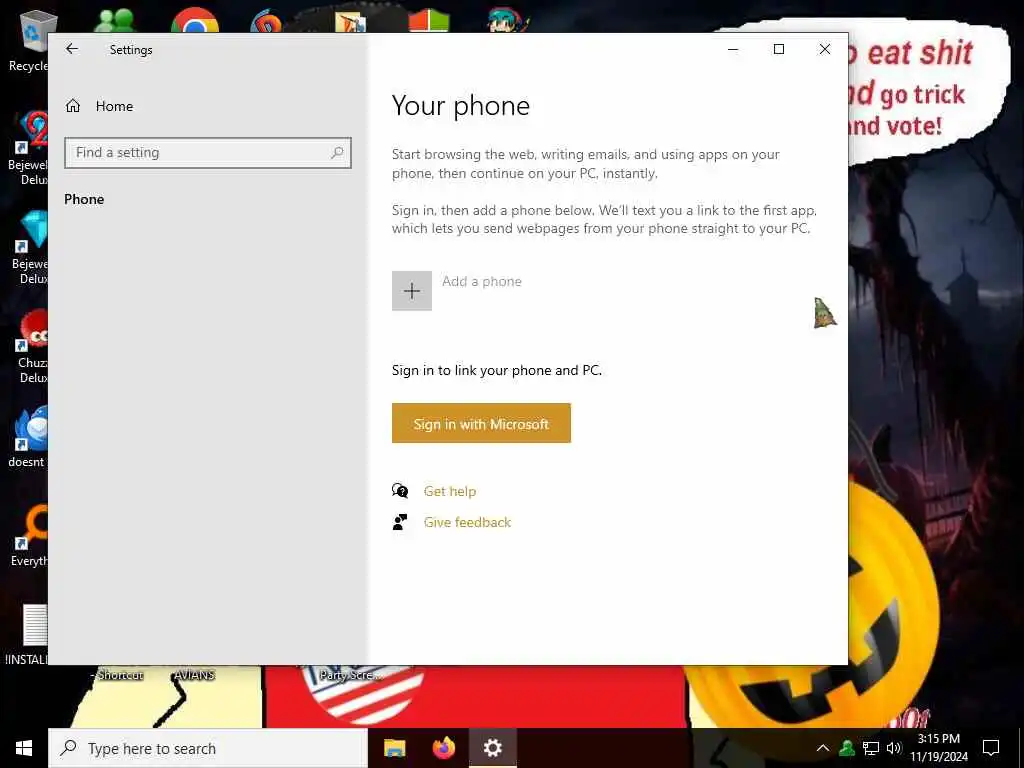This screenshot has width=1024, height=768.
Task: Select the AVIANS desktop item
Action: [x=195, y=675]
